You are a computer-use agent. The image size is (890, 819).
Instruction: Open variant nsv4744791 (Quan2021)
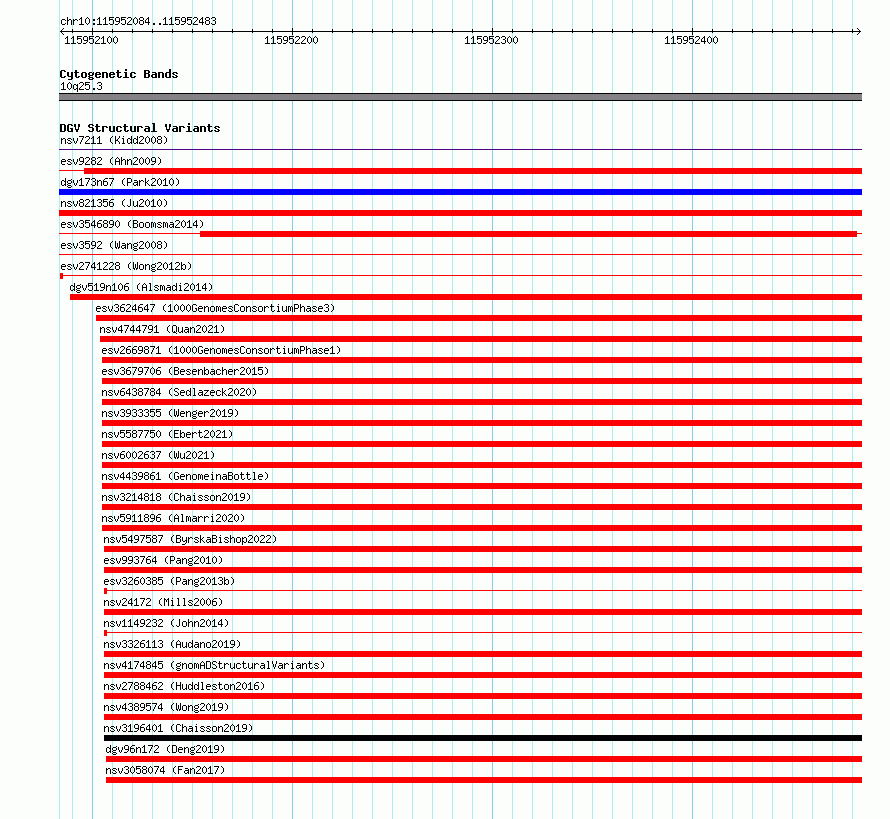coord(162,329)
